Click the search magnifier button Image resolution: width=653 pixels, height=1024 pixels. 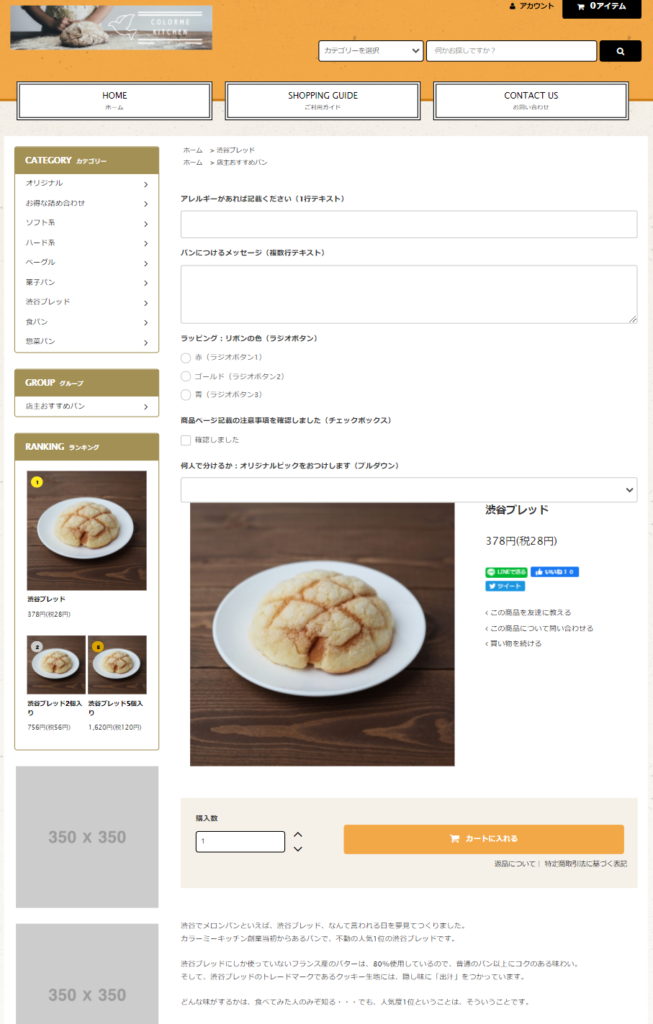tap(620, 51)
